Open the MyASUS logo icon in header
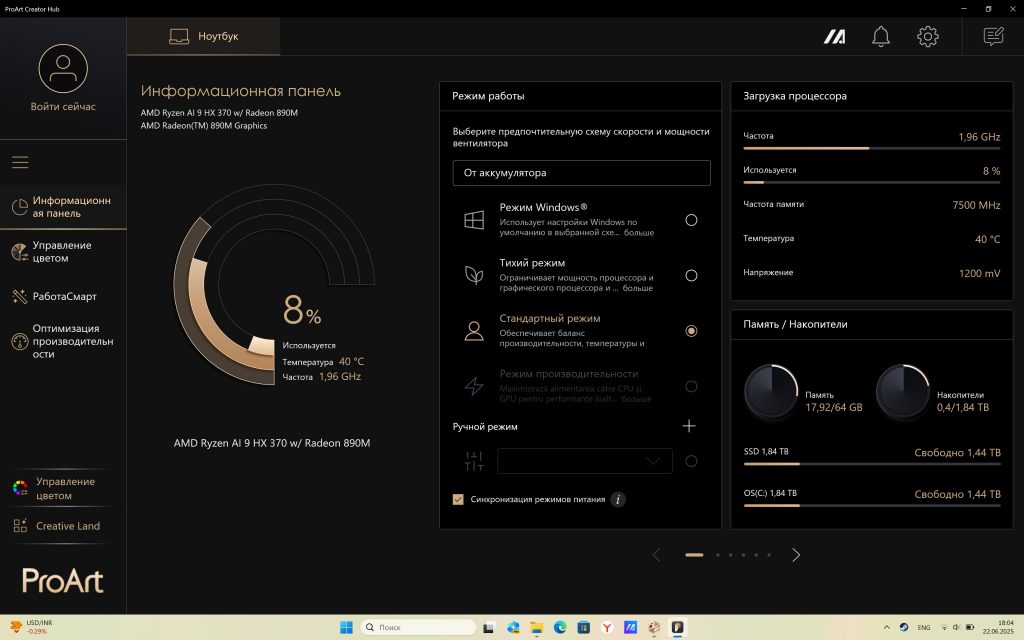Viewport: 1024px width, 640px height. (834, 37)
